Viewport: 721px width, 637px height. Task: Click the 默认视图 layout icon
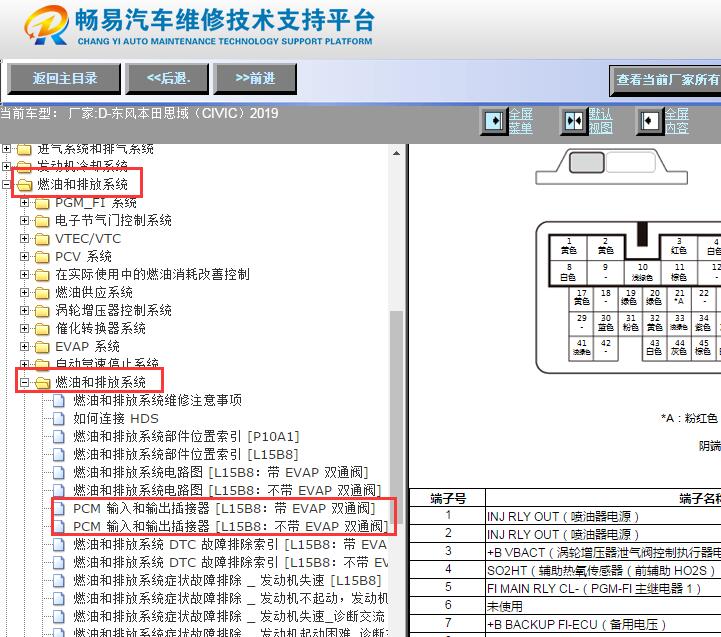(573, 121)
